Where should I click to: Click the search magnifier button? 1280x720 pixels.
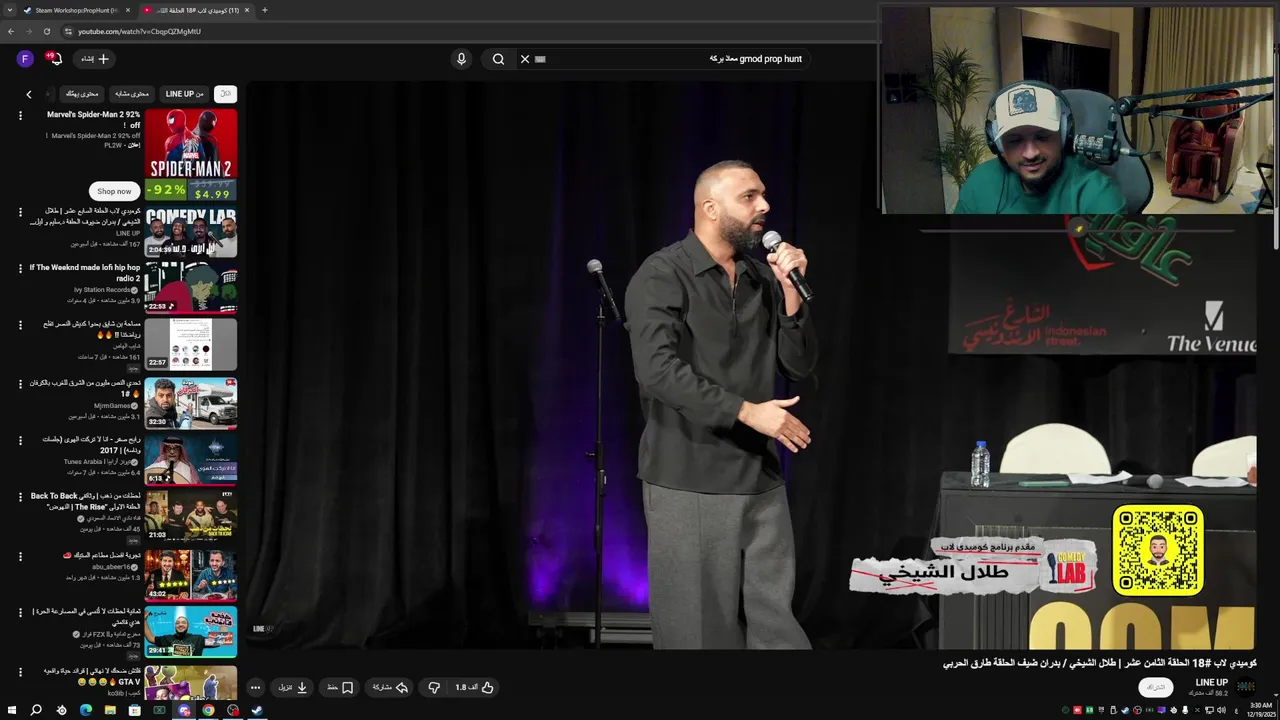(498, 59)
